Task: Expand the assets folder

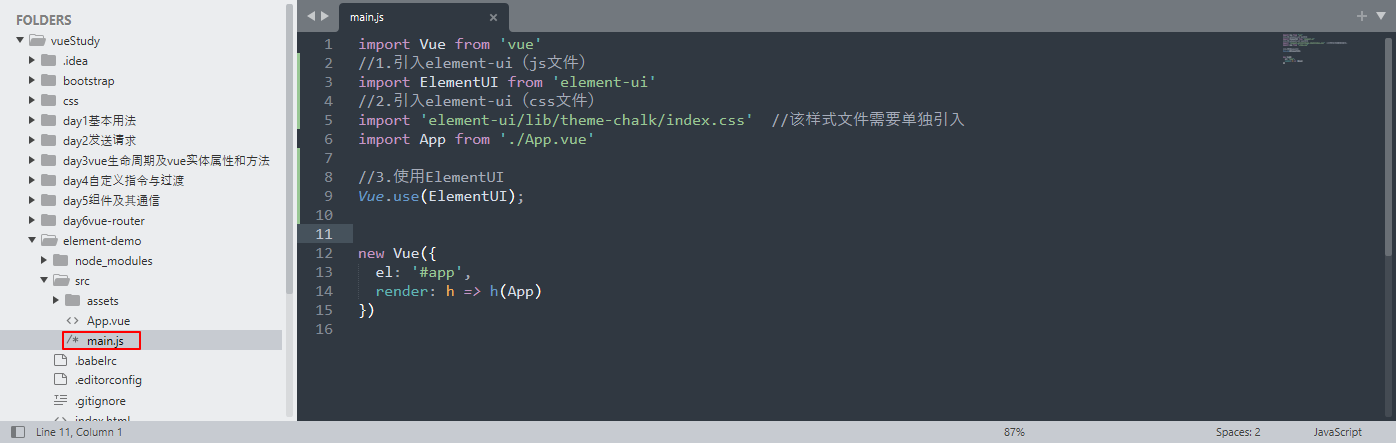Action: (x=56, y=300)
